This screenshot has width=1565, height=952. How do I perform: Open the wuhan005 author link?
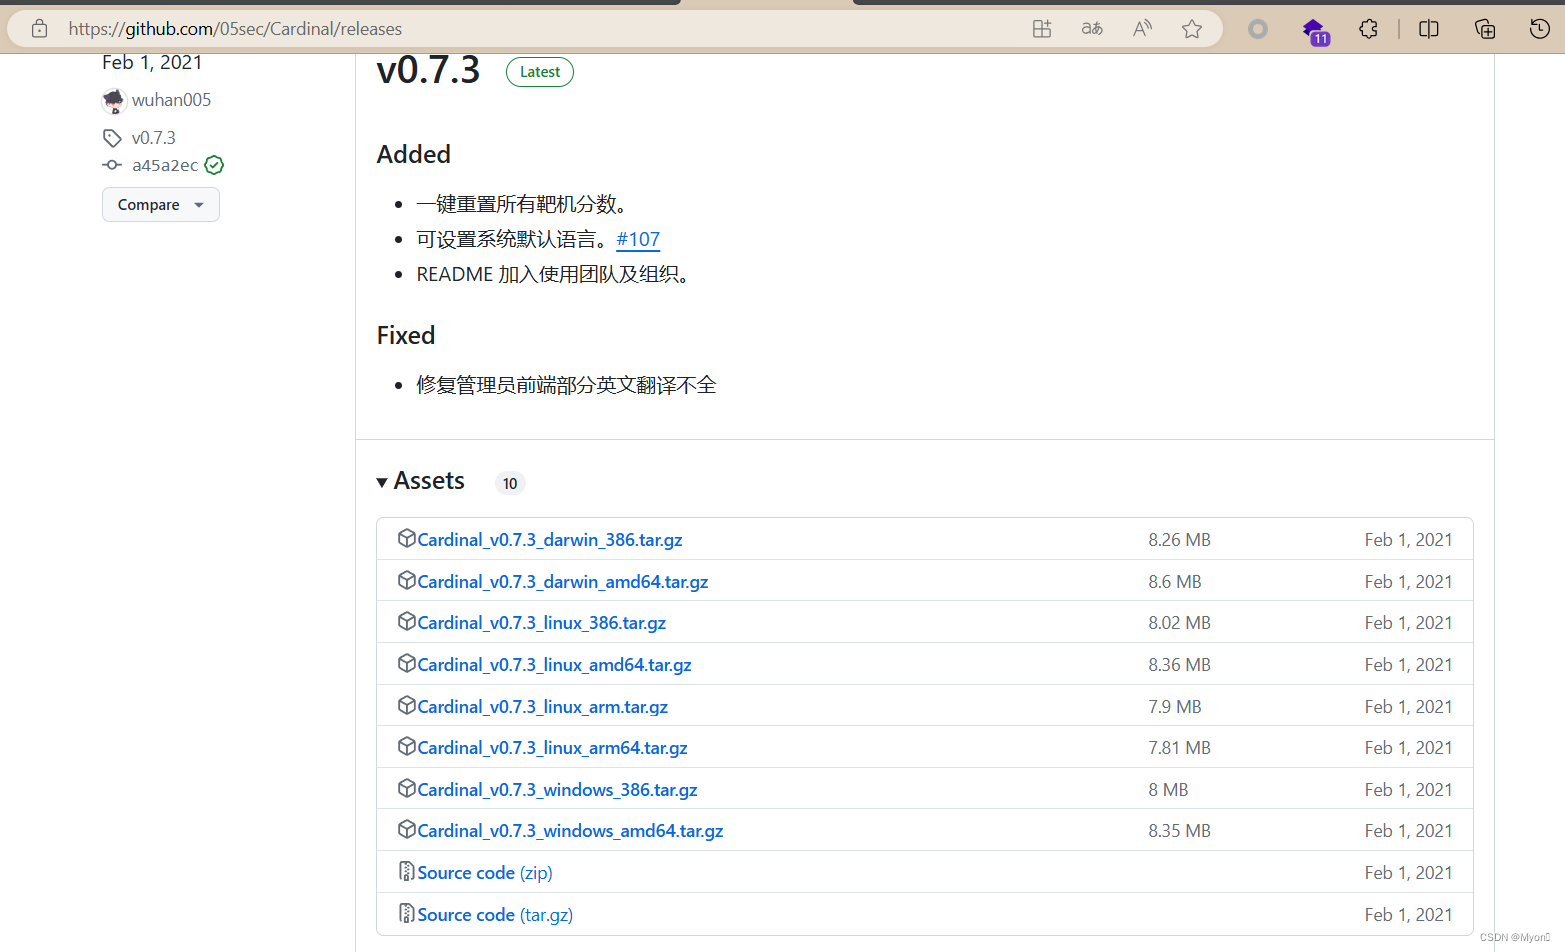[171, 100]
